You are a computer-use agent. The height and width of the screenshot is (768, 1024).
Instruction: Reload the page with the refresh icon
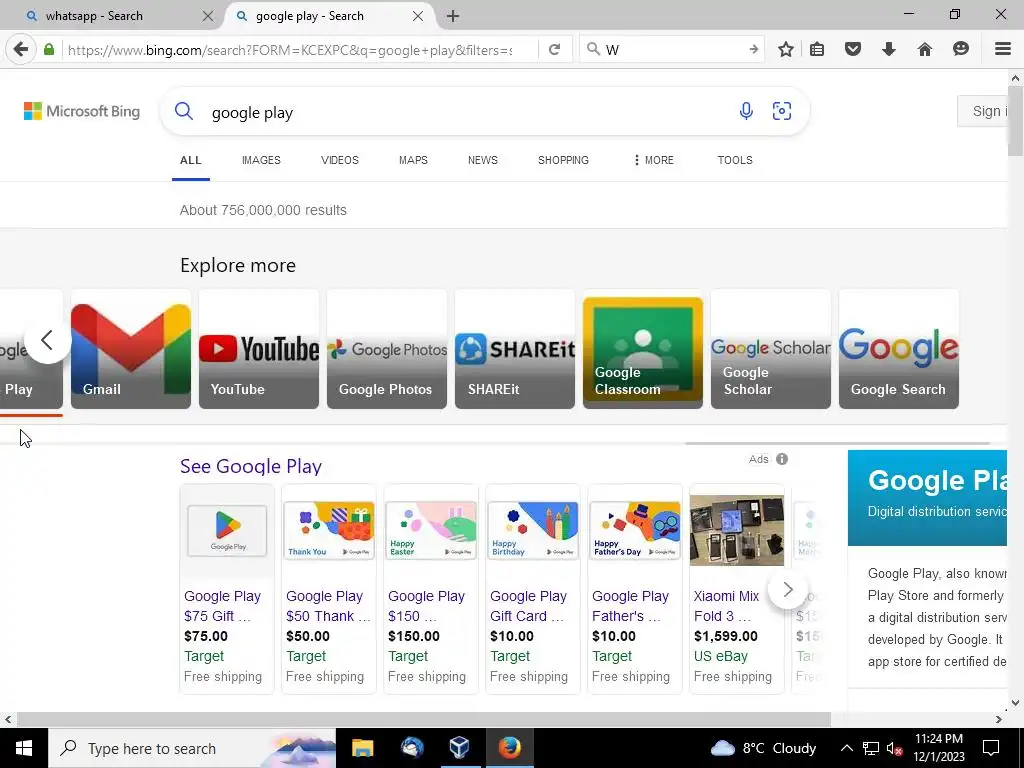click(554, 50)
